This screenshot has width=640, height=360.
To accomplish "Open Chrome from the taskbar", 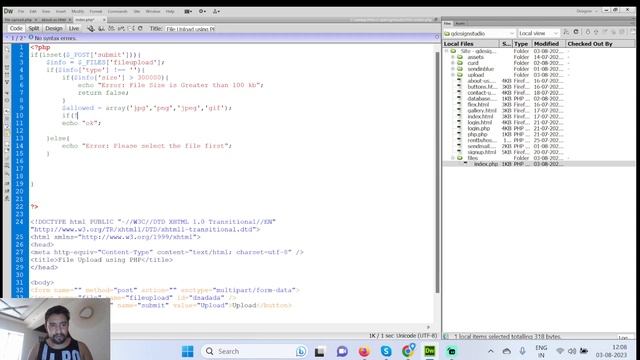I will (x=408, y=351).
